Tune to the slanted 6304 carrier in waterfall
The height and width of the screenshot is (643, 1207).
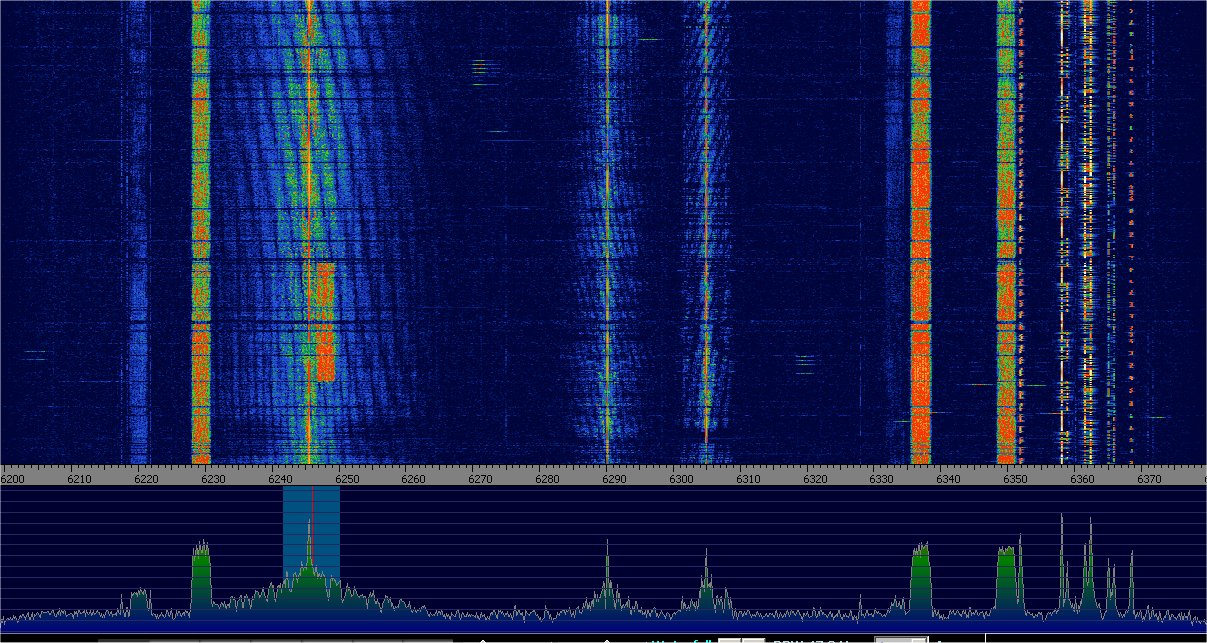click(706, 250)
